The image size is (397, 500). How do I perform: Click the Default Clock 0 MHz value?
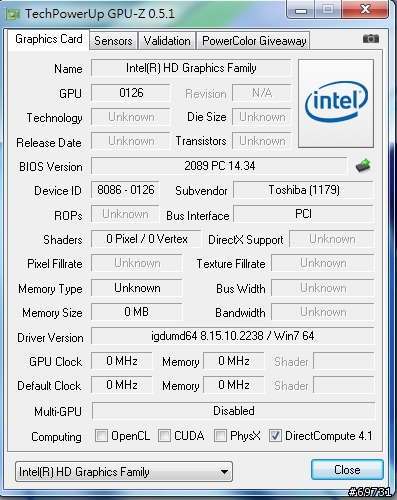click(122, 385)
